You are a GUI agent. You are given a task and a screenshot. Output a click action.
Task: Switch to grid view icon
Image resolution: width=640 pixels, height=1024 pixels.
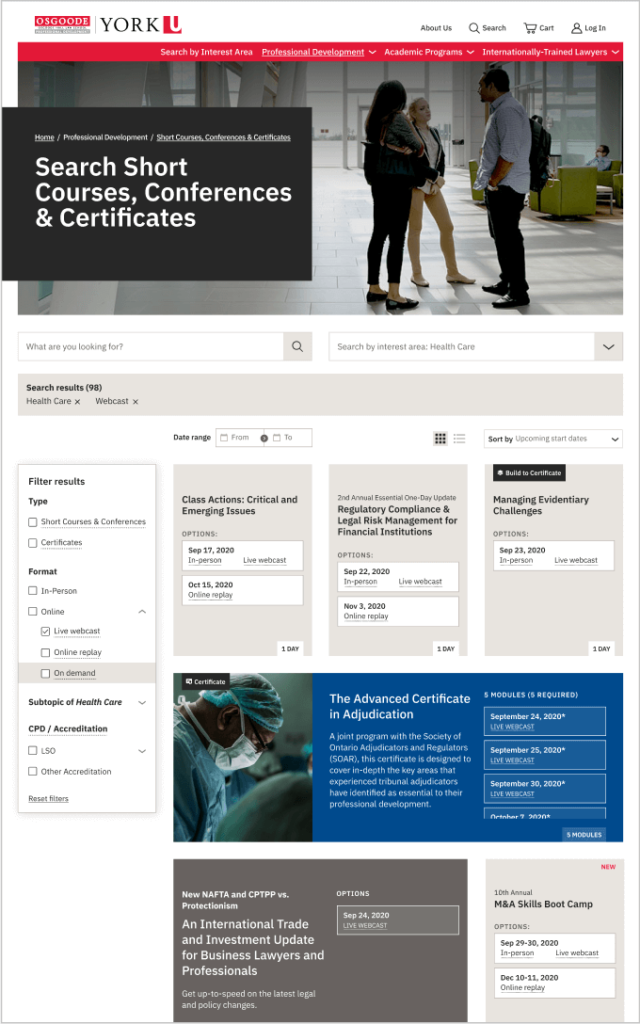pyautogui.click(x=440, y=439)
